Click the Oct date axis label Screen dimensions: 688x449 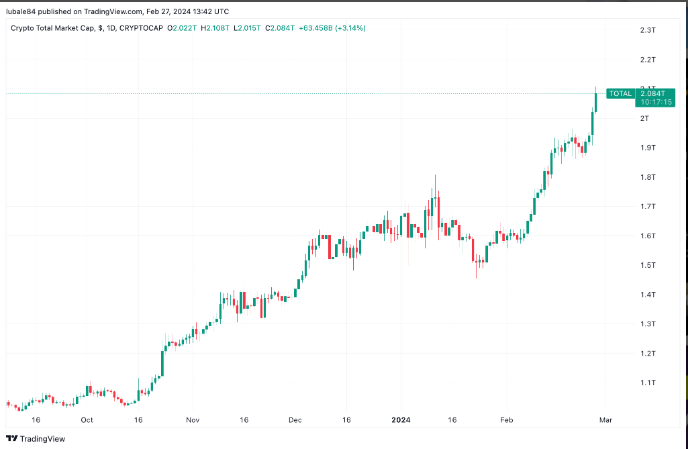(87, 420)
